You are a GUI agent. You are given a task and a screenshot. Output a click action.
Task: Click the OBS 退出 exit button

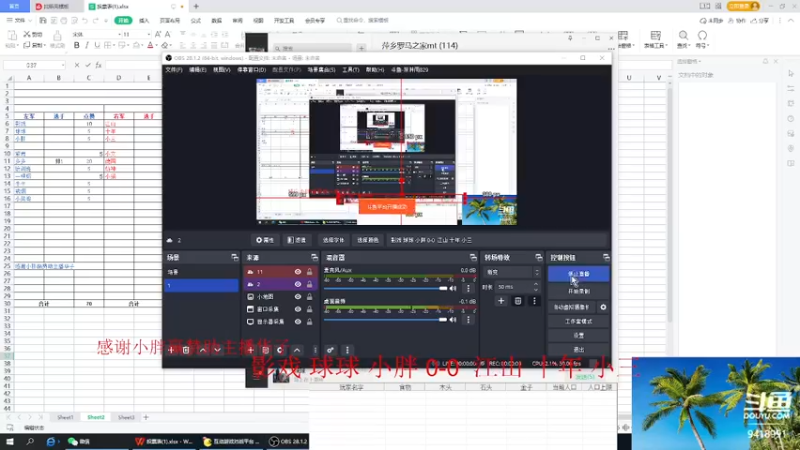click(579, 349)
